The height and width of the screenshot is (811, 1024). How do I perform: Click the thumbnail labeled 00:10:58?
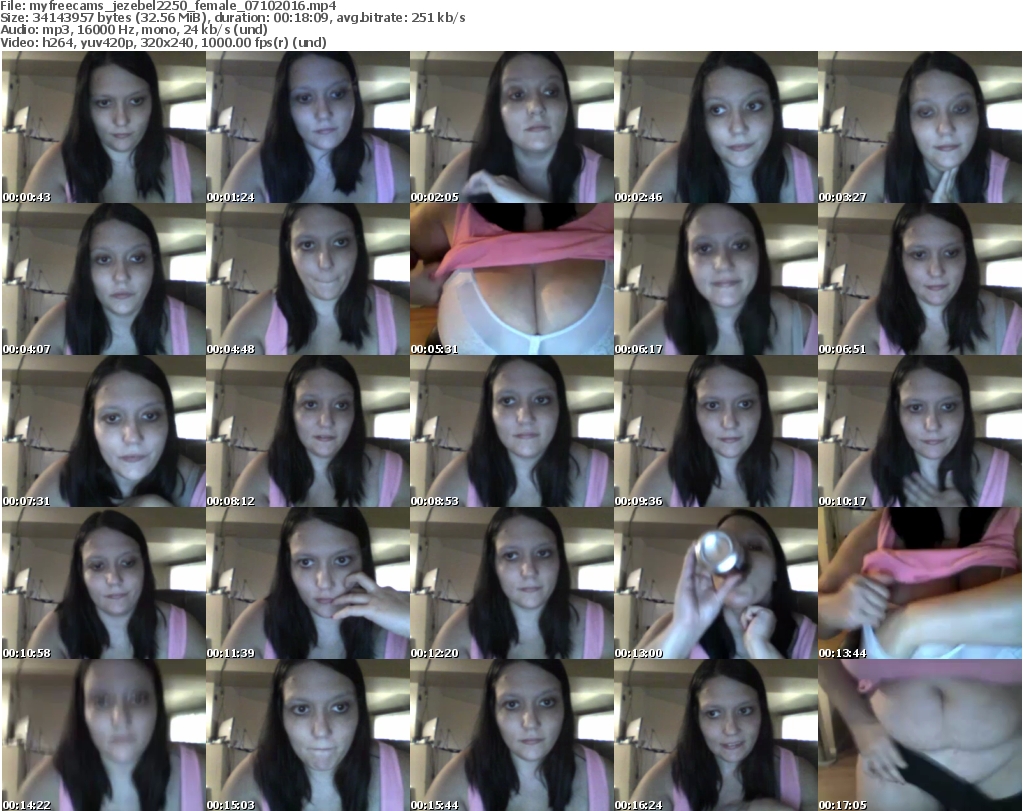coord(103,583)
